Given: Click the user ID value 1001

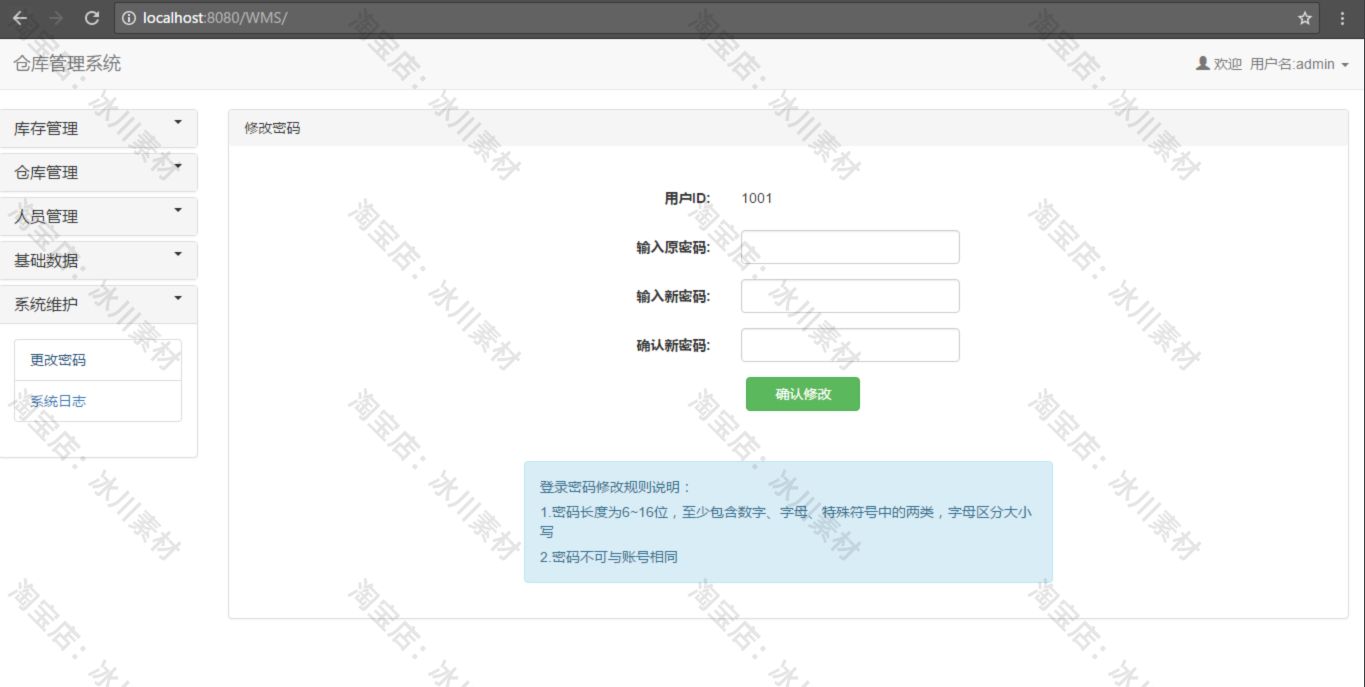Looking at the screenshot, I should pyautogui.click(x=757, y=198).
